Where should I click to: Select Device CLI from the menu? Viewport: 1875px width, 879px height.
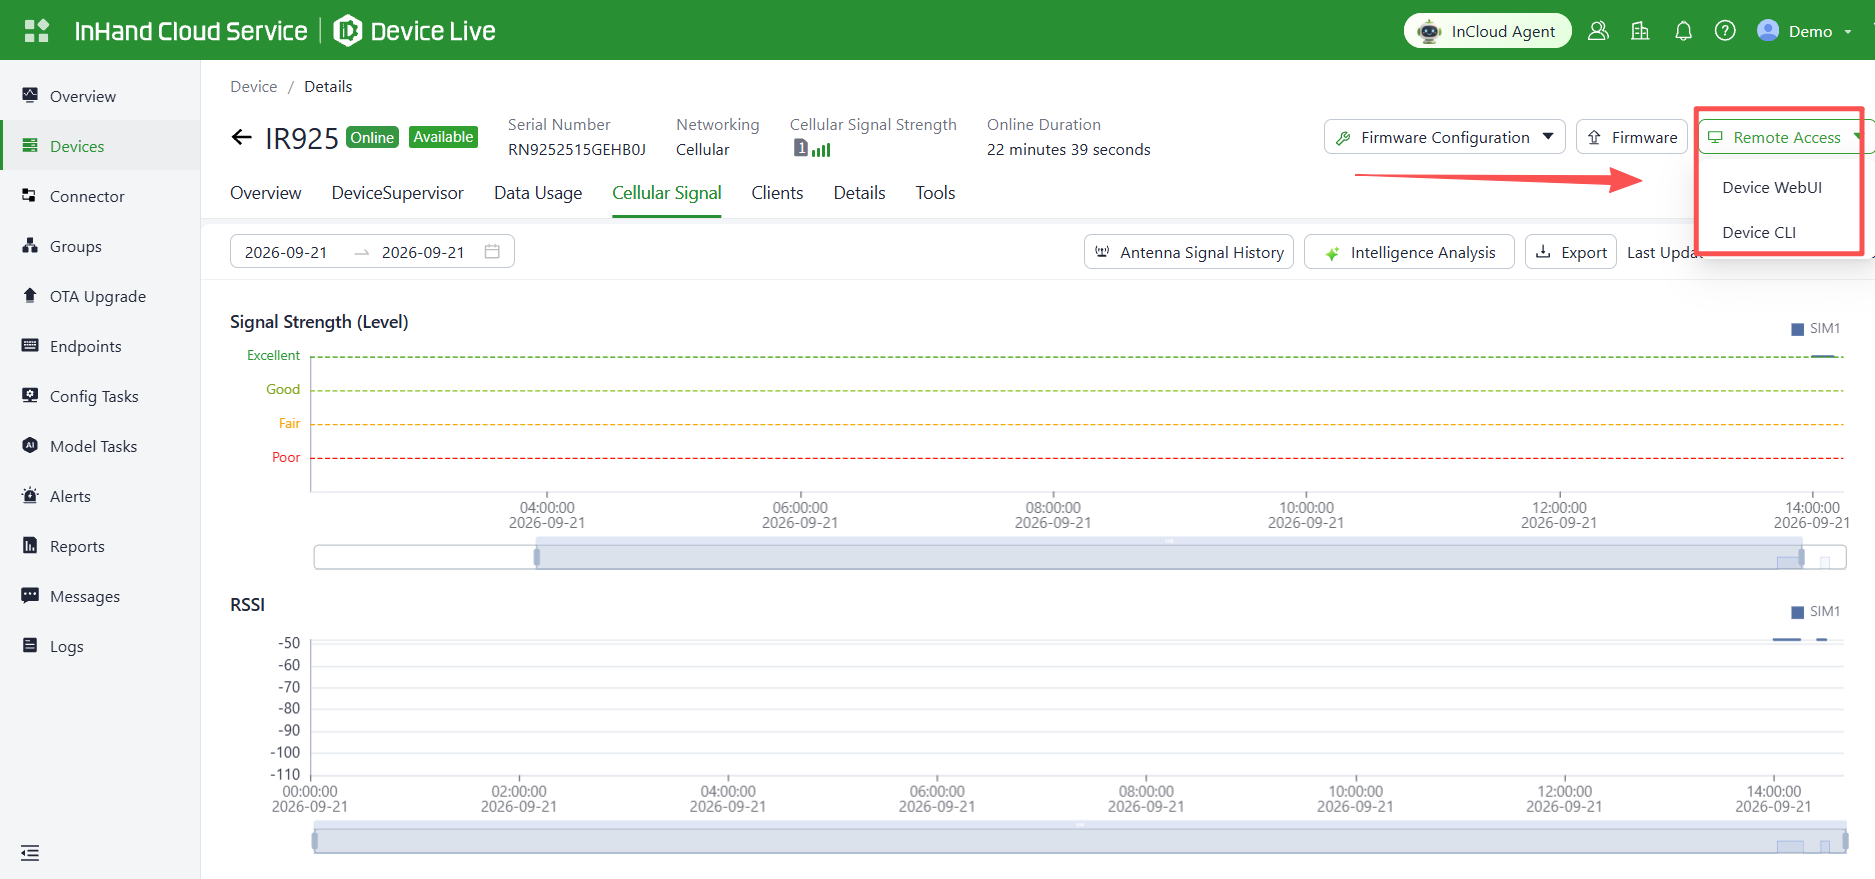(1759, 232)
